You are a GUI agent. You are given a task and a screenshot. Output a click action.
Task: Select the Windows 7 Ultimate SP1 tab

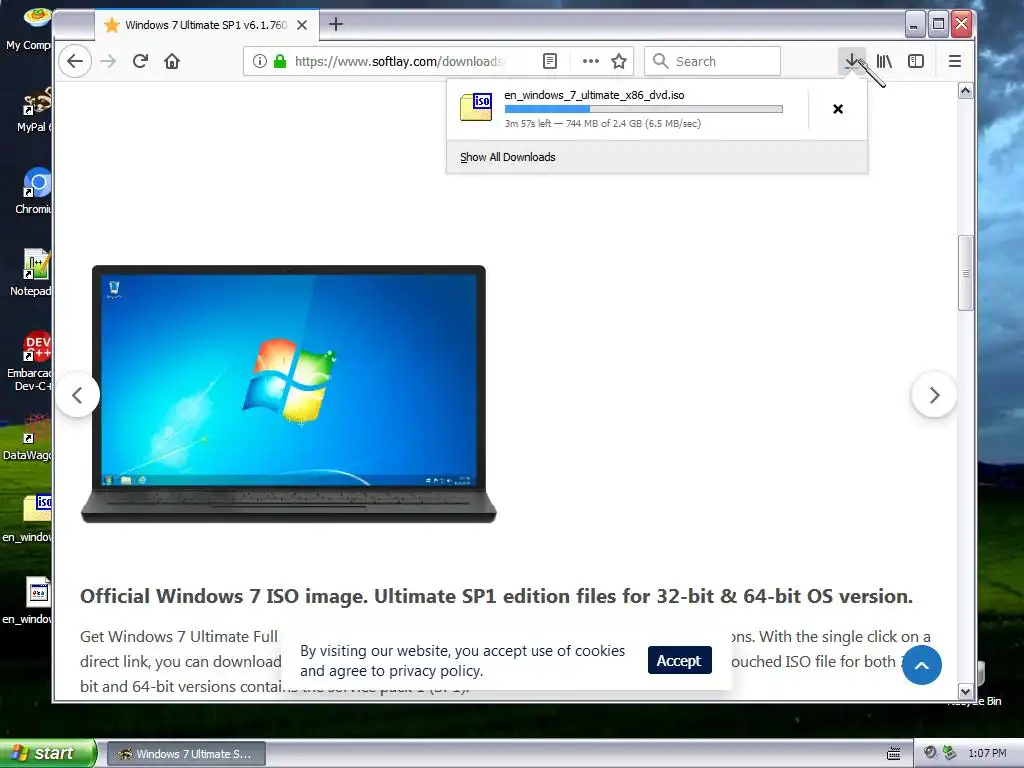click(206, 25)
